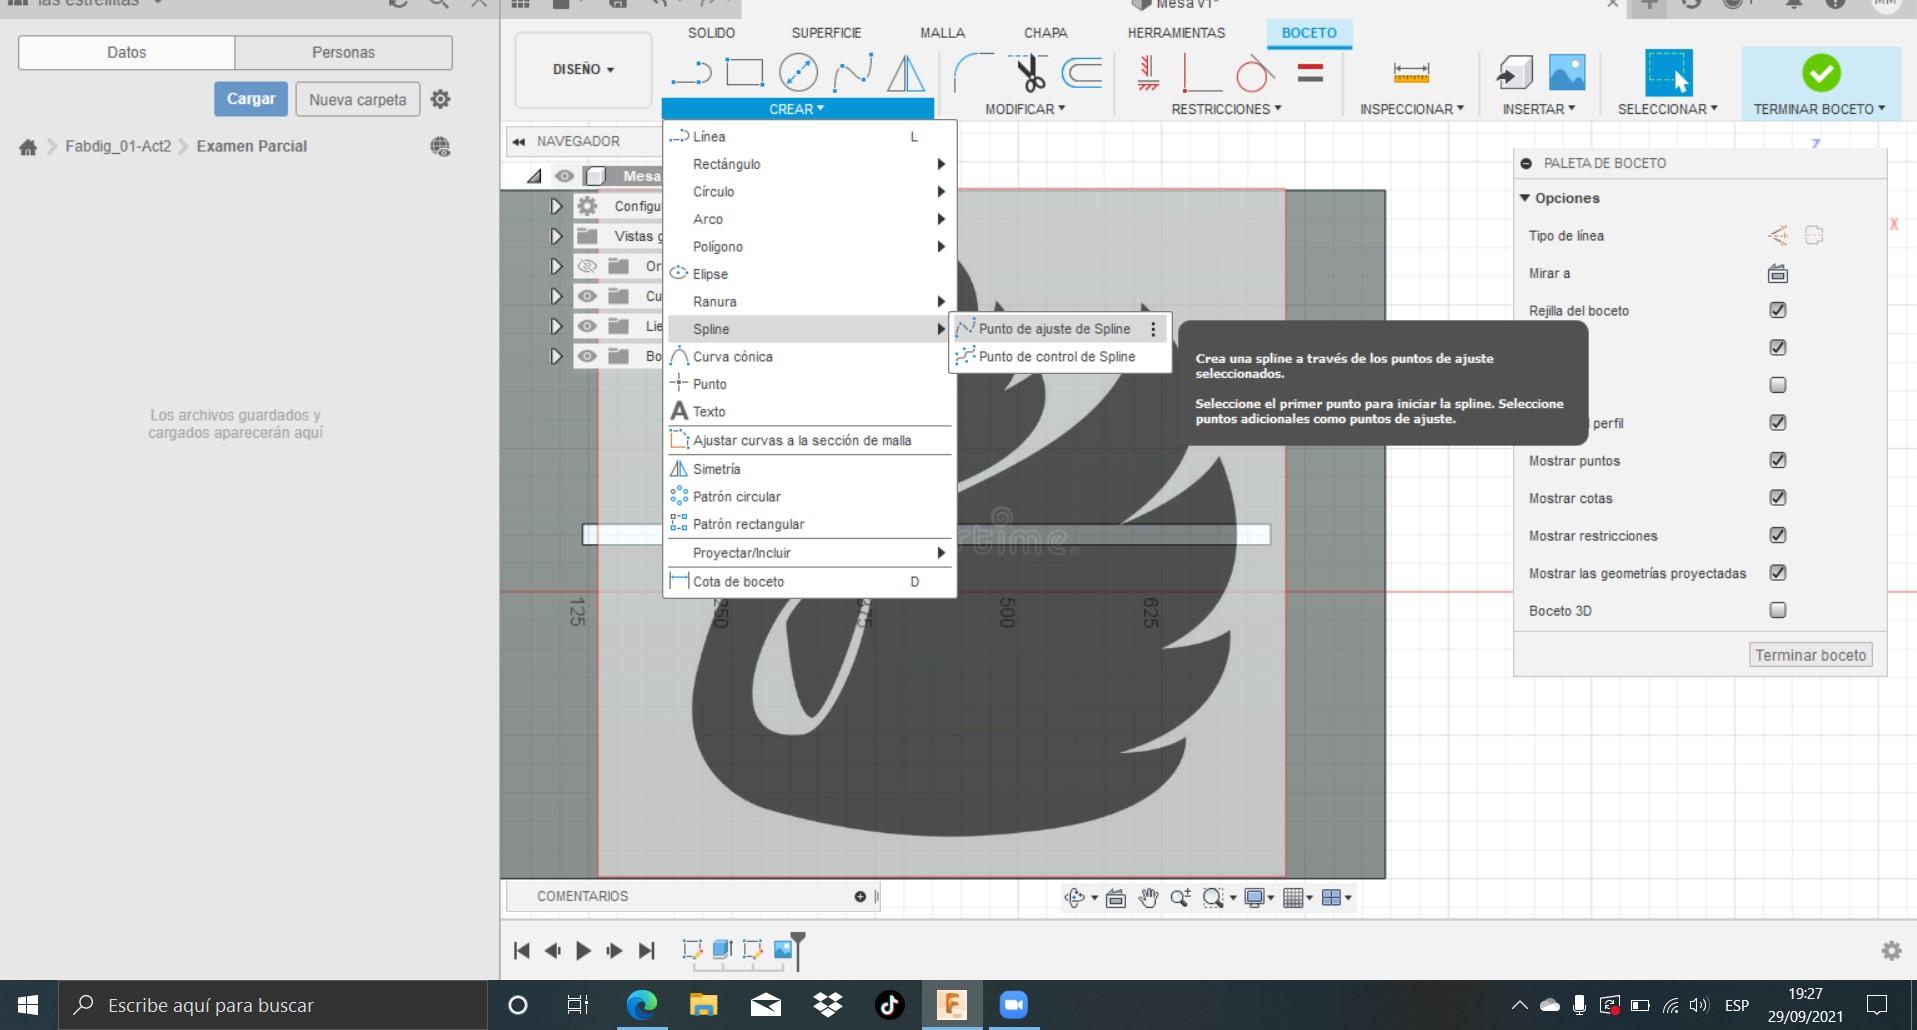Collapse the Opciones section in sketch palette

(1525, 198)
